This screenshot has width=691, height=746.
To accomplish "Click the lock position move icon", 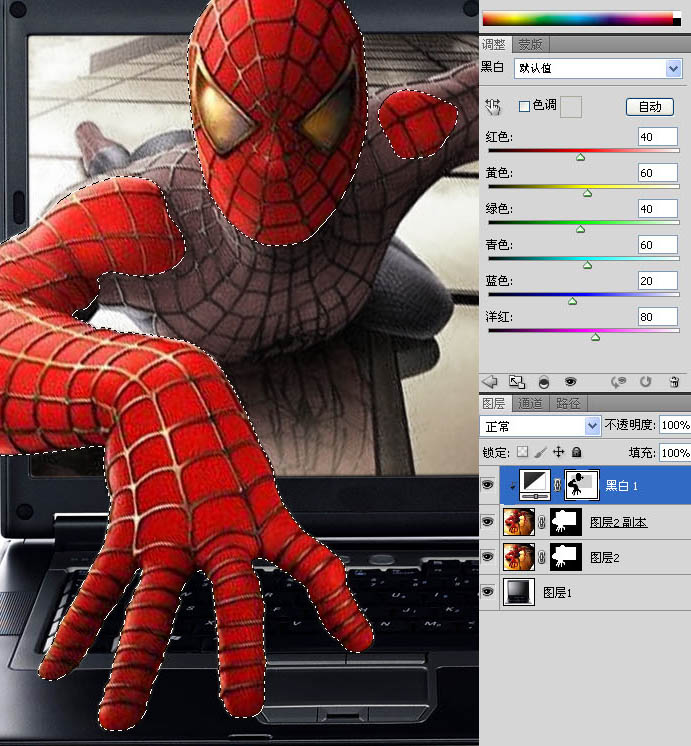I will [558, 453].
